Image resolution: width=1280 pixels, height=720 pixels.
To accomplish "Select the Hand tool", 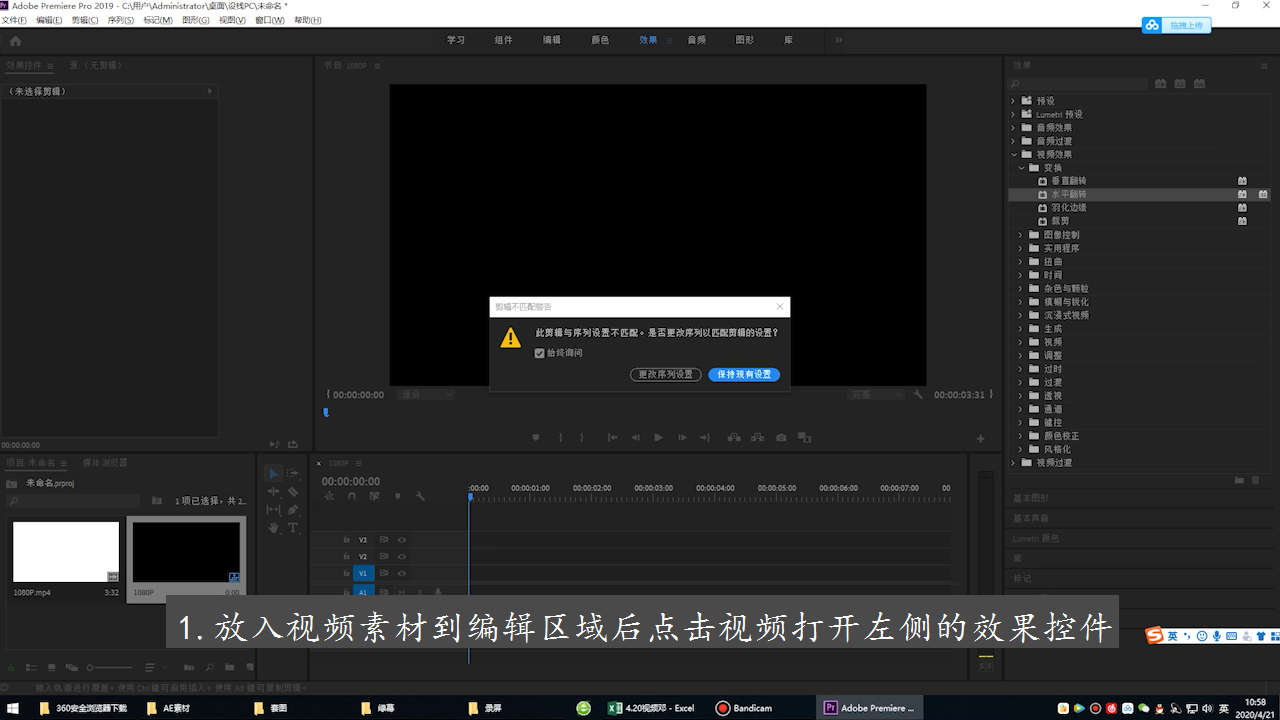I will 273,527.
